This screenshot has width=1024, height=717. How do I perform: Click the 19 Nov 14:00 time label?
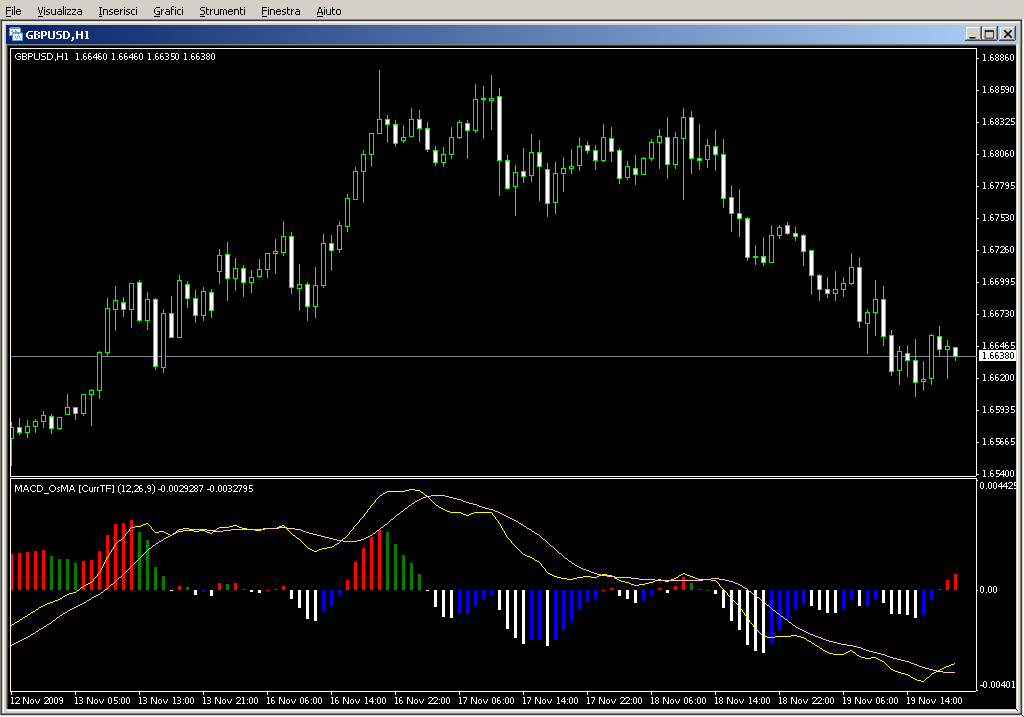point(934,701)
